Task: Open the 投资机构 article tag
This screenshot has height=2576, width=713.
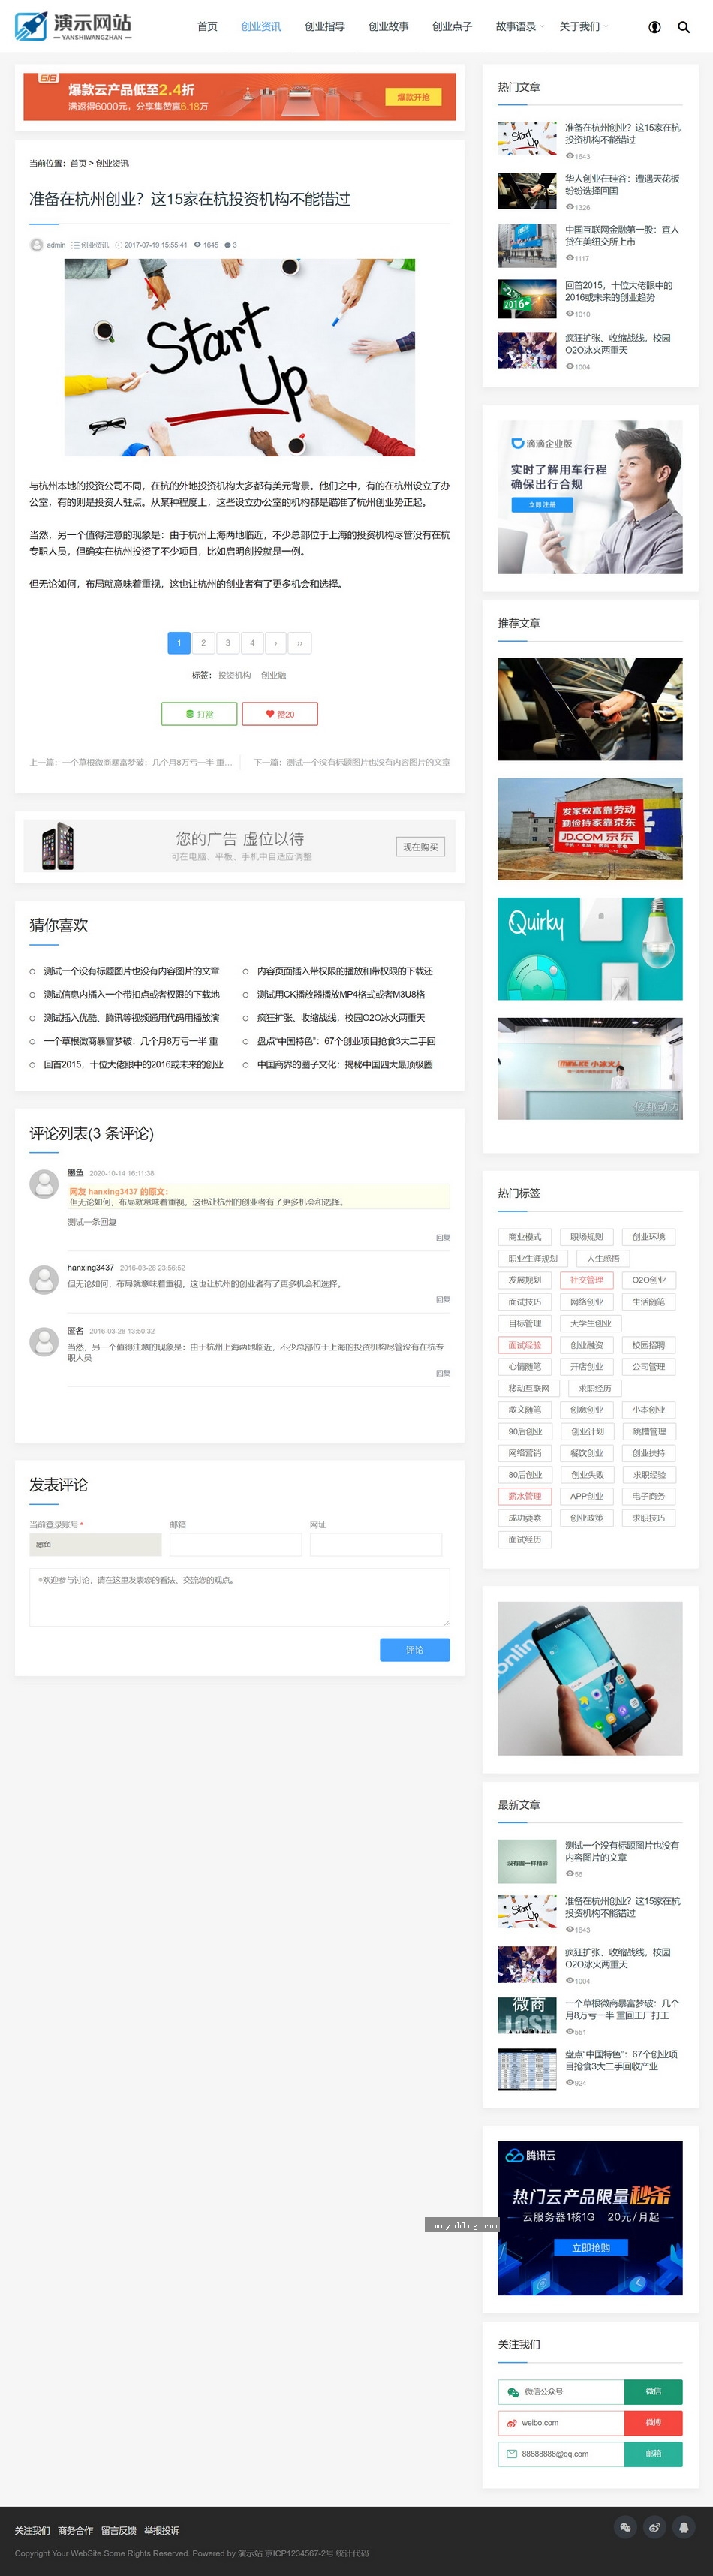Action: [x=235, y=675]
